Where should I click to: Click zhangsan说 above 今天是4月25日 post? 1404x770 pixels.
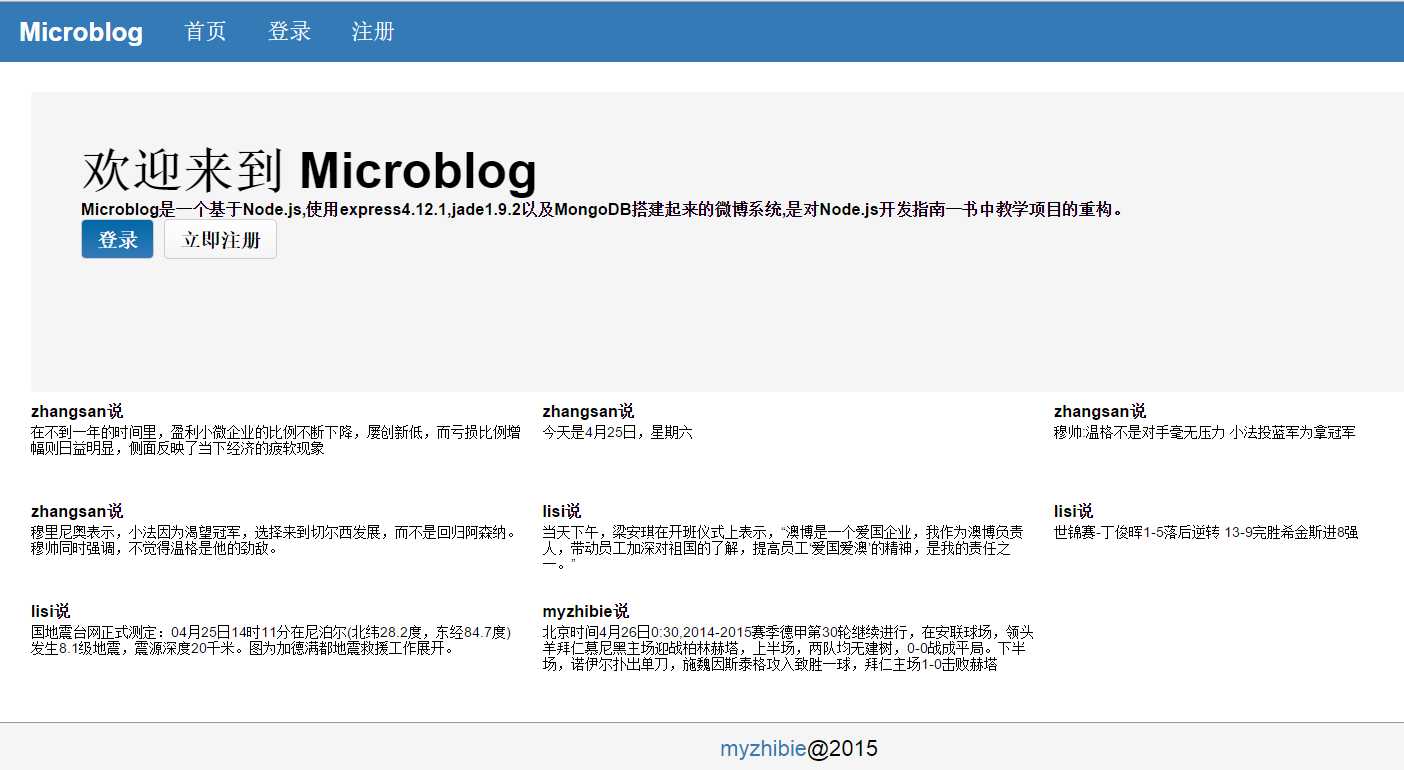tap(588, 411)
